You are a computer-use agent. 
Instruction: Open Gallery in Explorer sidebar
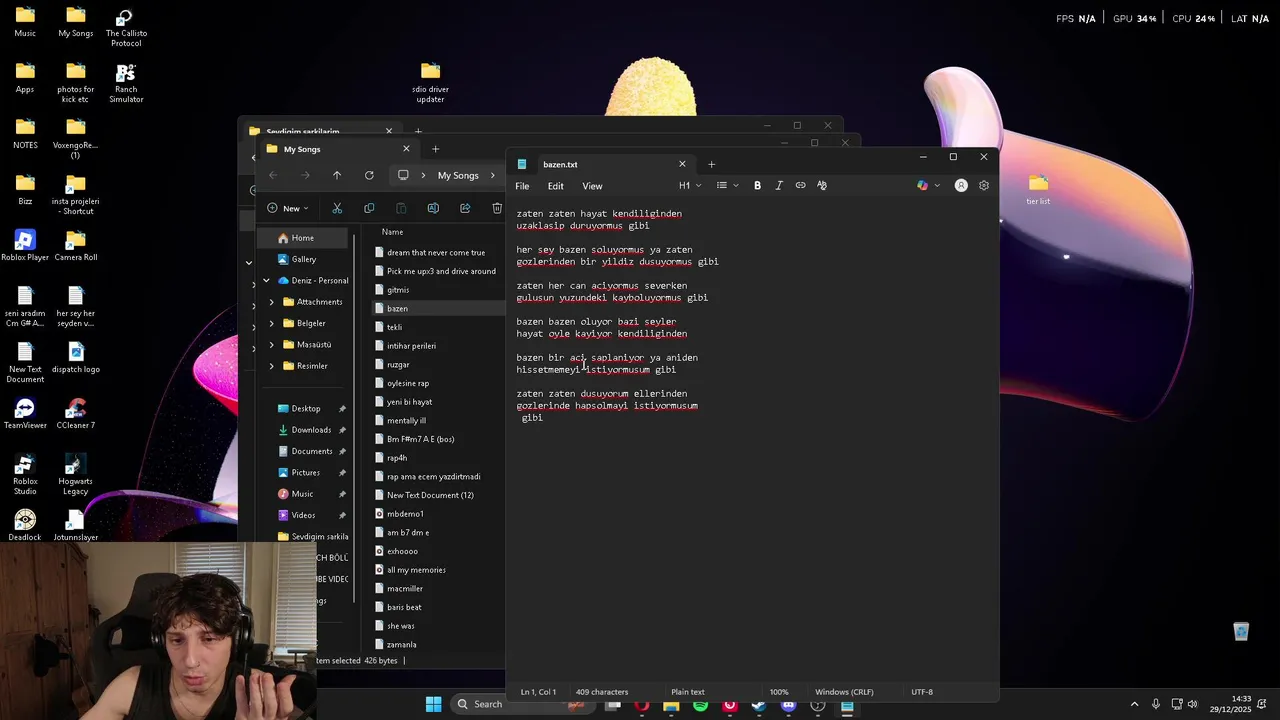point(303,259)
